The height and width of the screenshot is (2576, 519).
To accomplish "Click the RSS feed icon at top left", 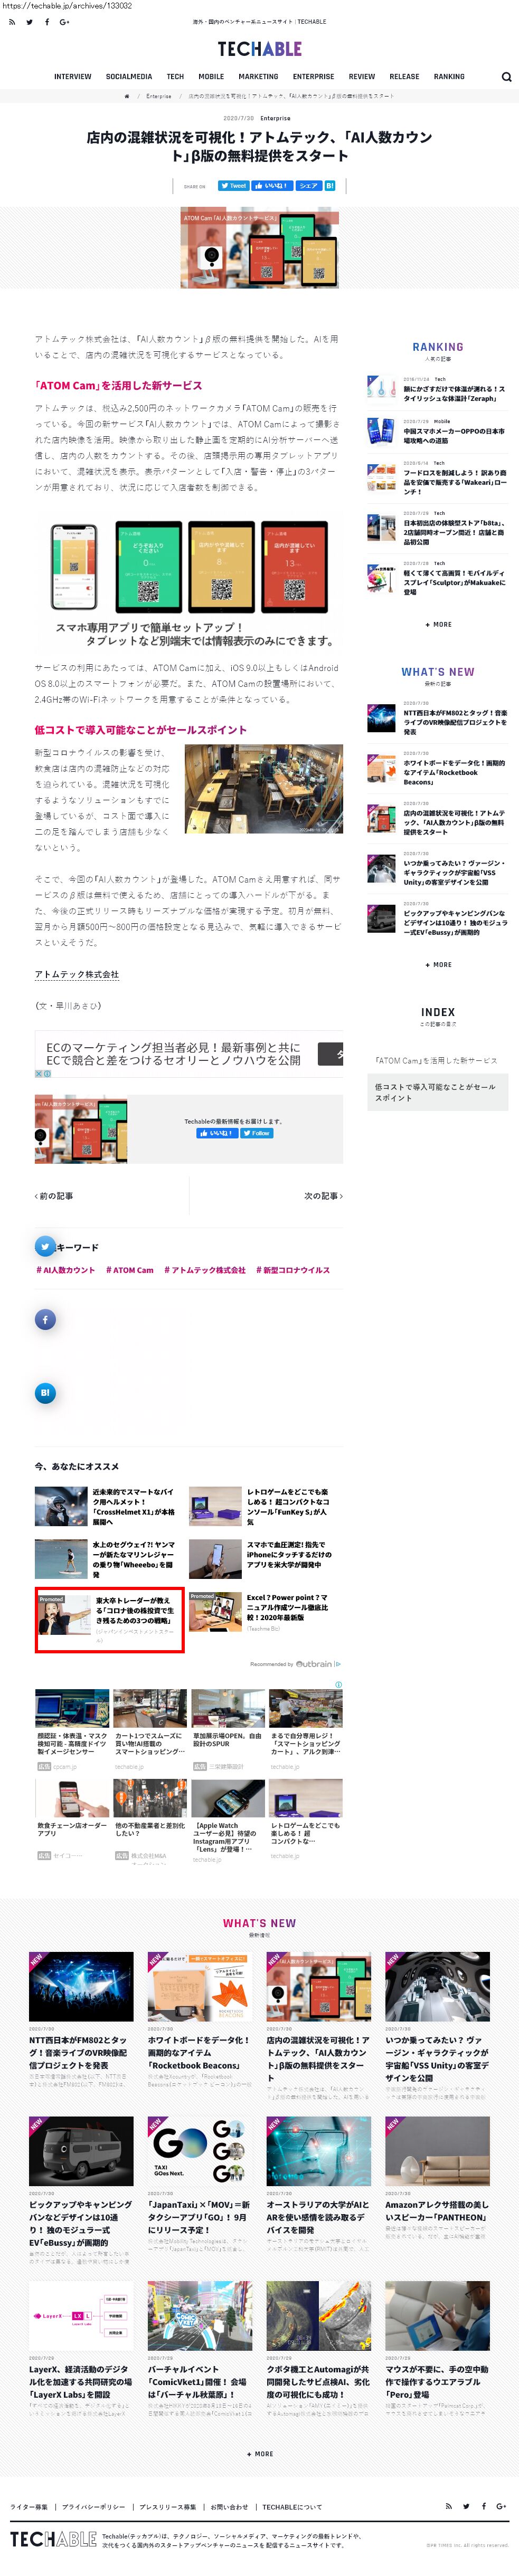I will coord(12,21).
